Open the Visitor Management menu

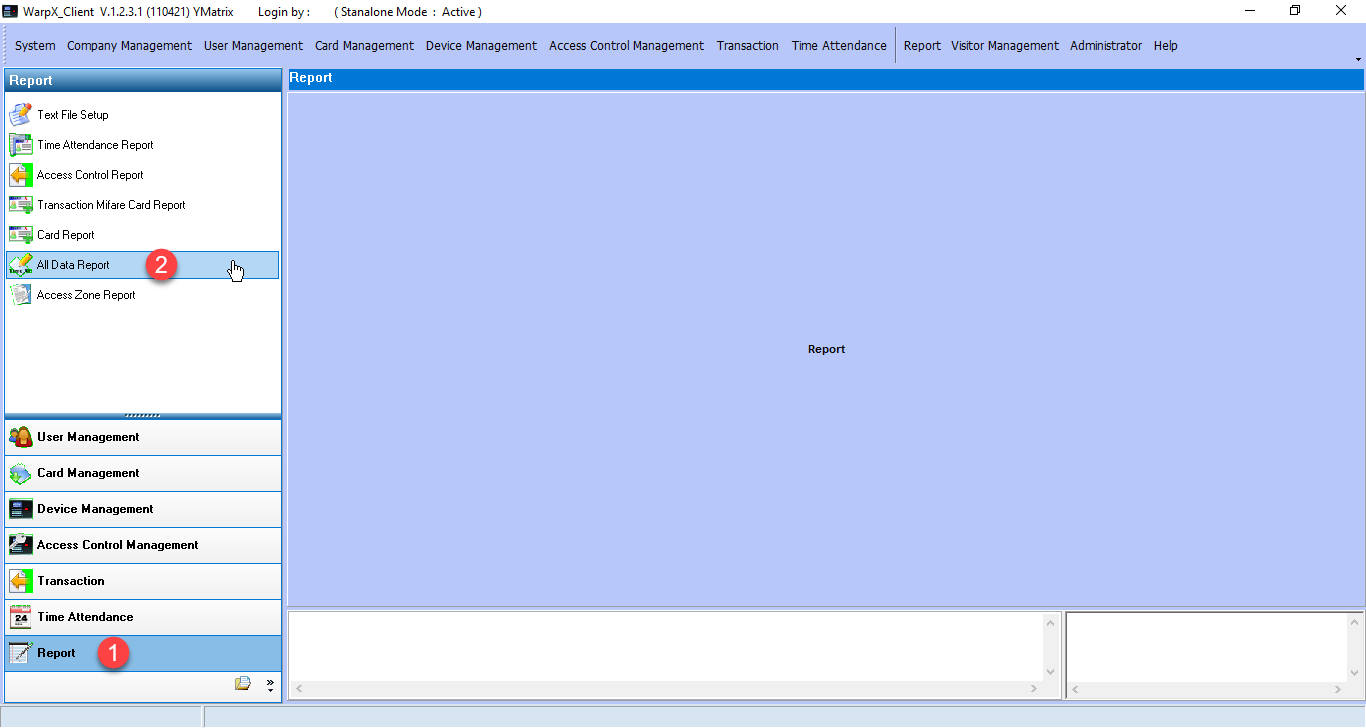tap(1005, 45)
